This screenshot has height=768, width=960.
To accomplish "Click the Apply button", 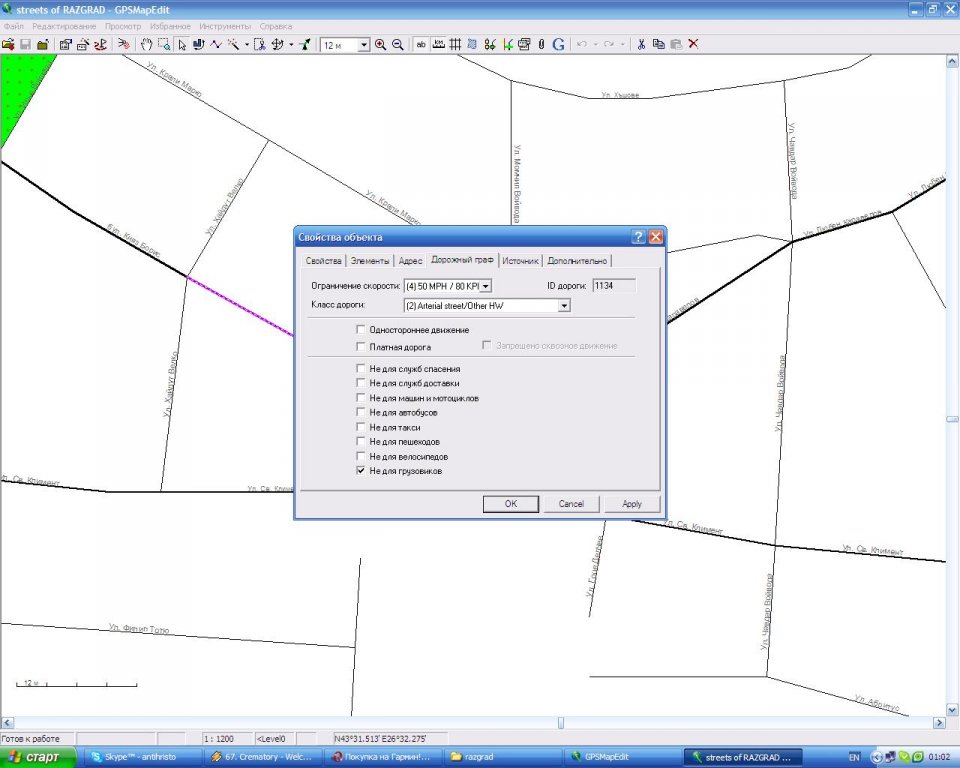I will 631,504.
